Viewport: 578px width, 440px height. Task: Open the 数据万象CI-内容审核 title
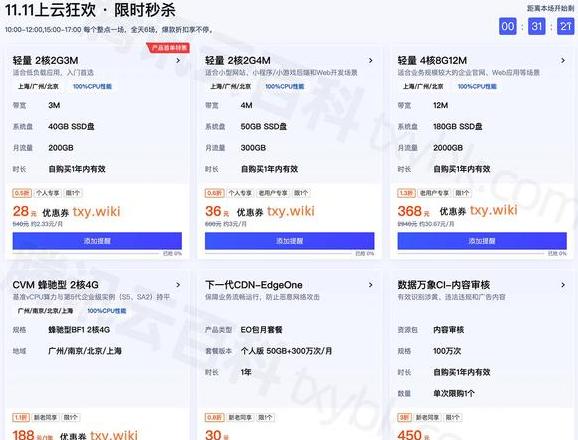(443, 285)
